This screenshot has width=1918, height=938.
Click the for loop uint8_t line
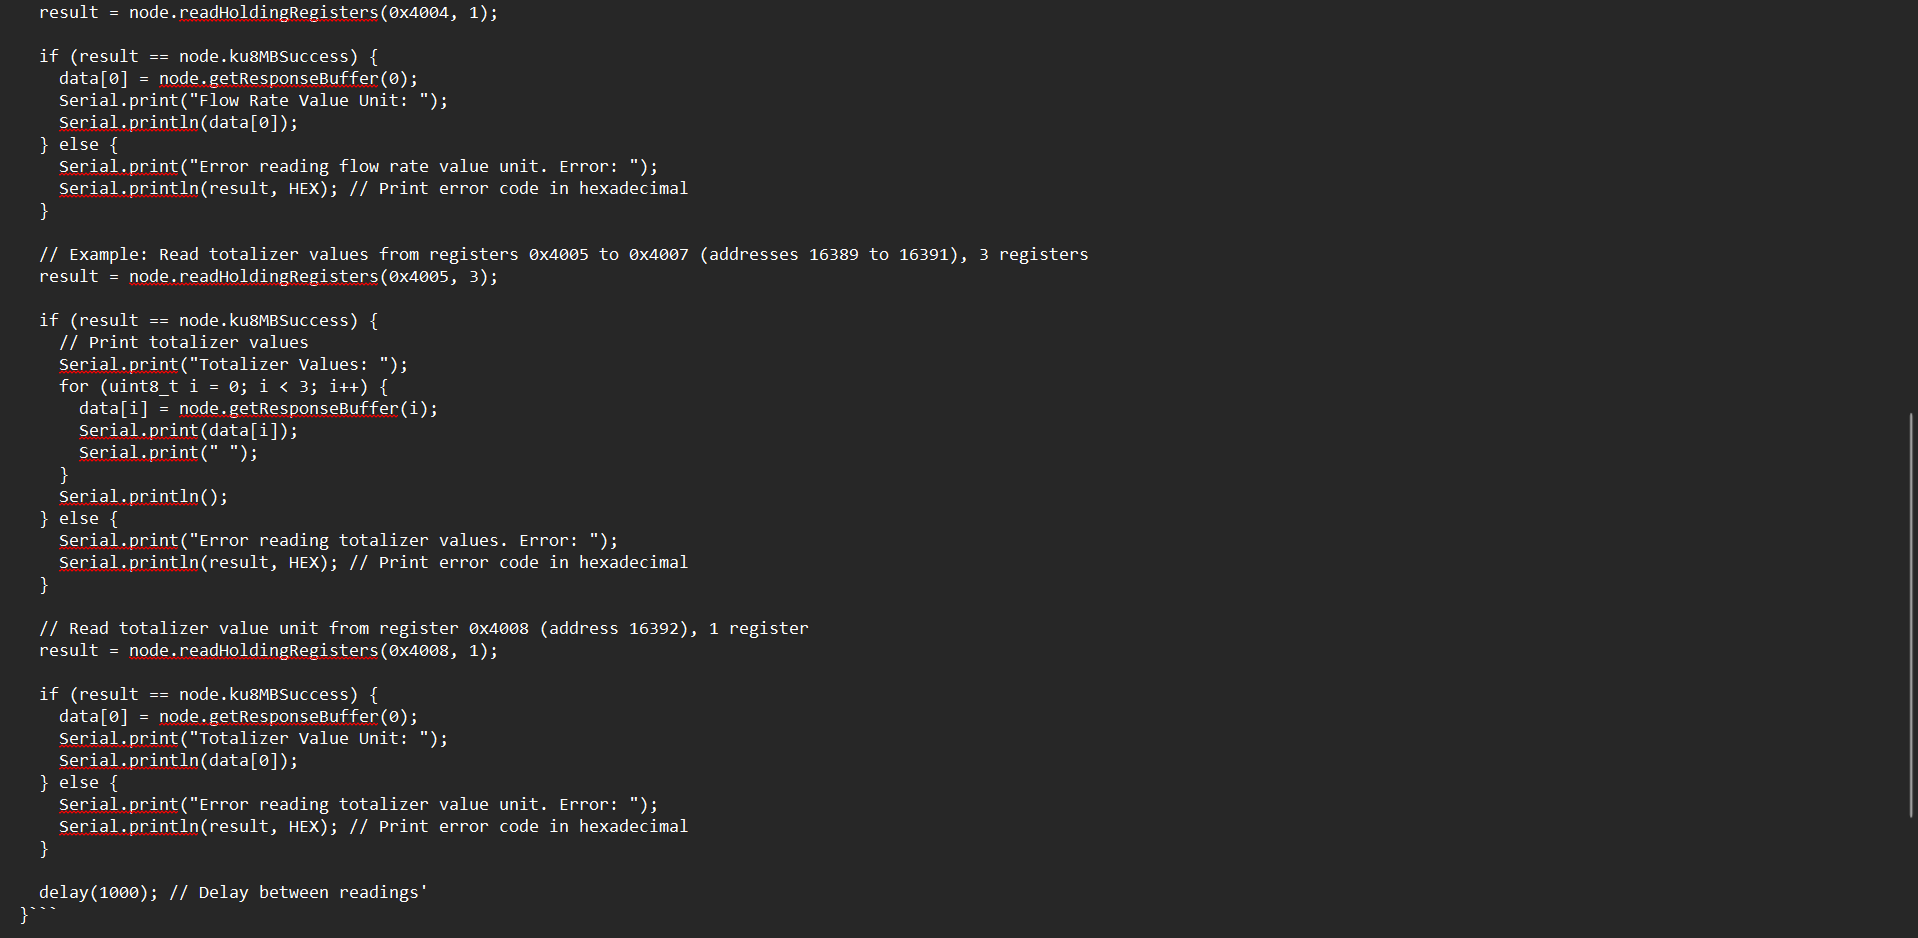pos(223,386)
